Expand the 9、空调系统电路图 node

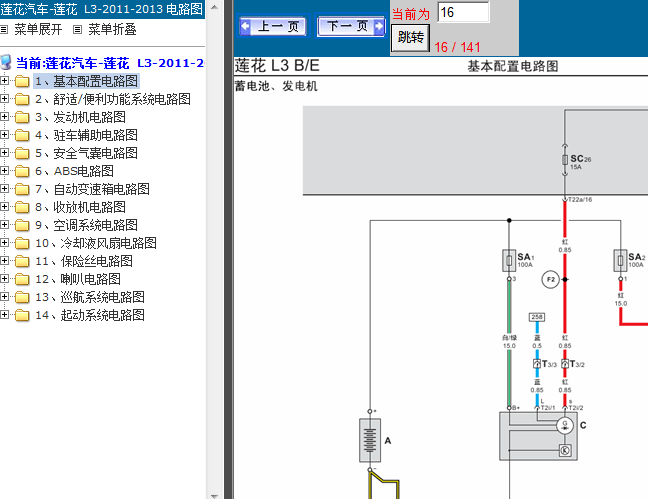(4, 224)
